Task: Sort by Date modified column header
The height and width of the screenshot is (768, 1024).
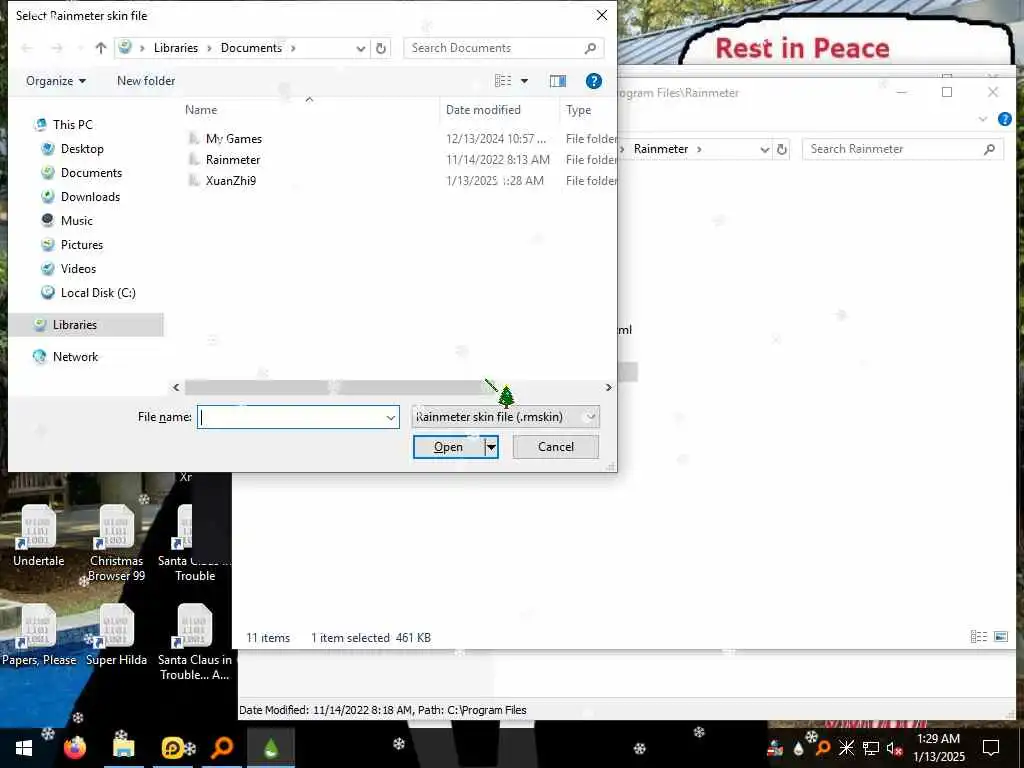Action: coord(483,110)
